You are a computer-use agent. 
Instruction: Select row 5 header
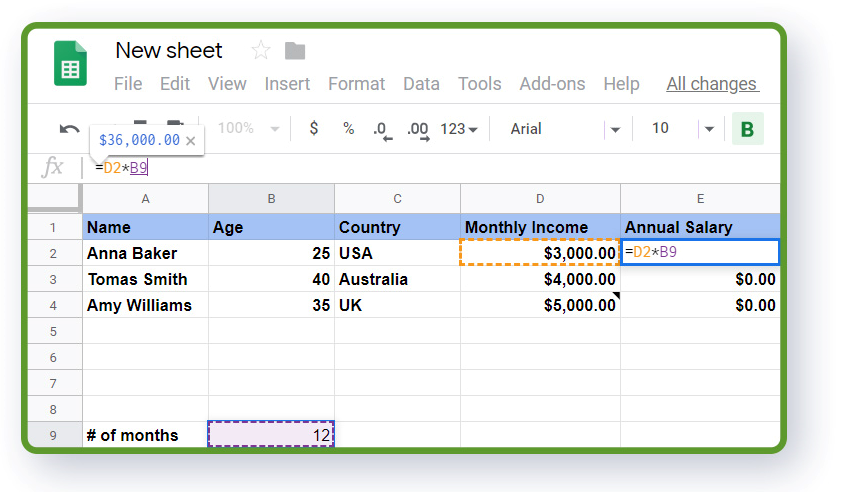pos(53,331)
